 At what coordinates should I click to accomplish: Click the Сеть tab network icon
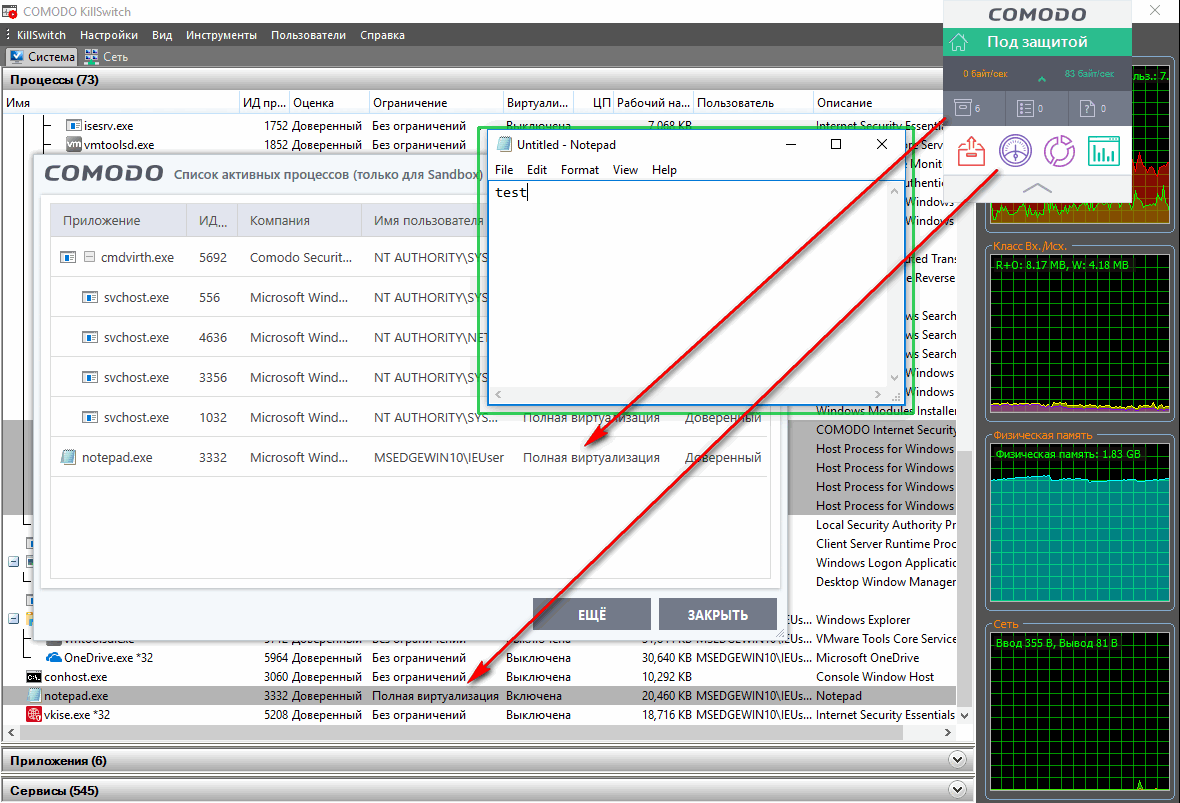point(92,56)
